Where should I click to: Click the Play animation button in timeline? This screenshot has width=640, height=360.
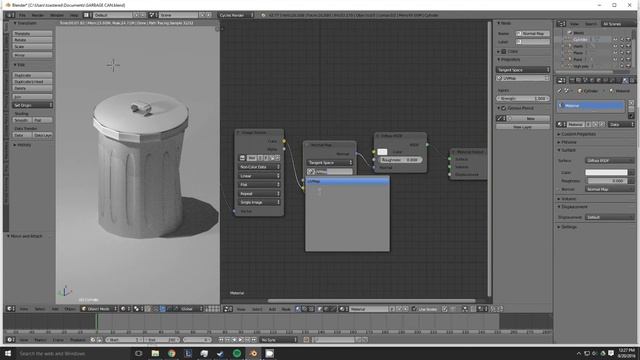point(241,340)
